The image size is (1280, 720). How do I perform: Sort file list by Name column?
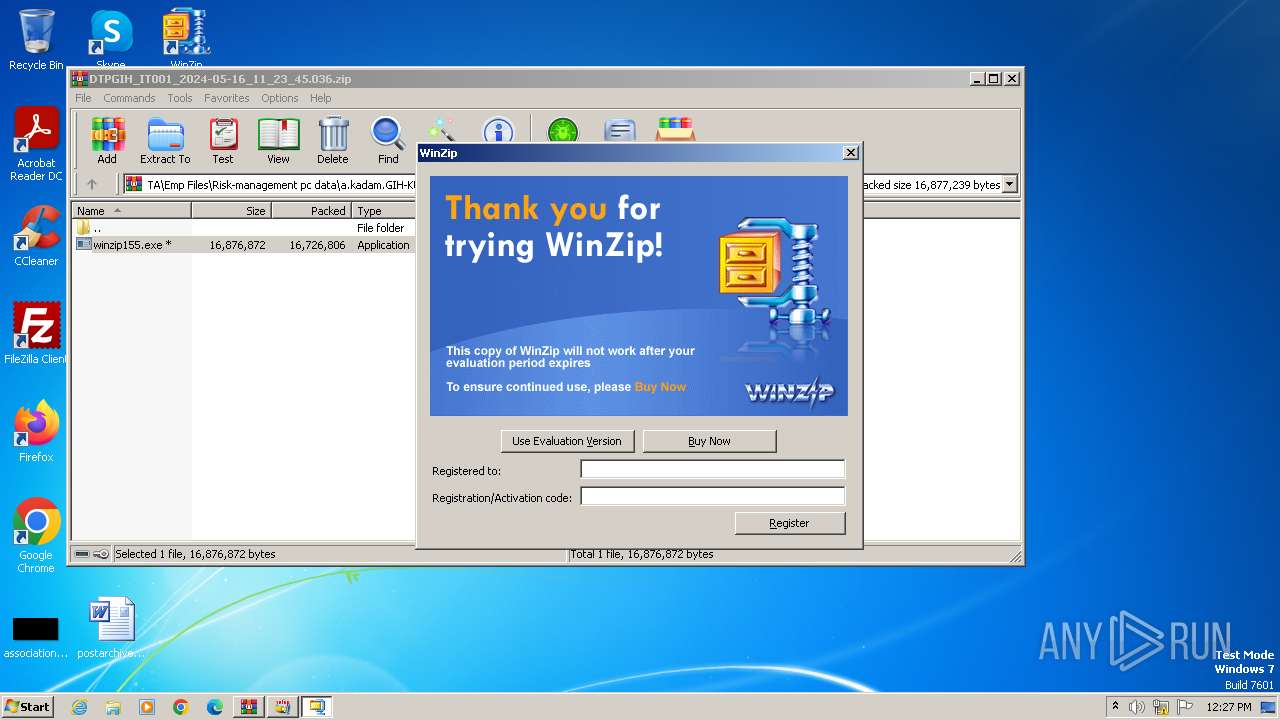point(132,211)
